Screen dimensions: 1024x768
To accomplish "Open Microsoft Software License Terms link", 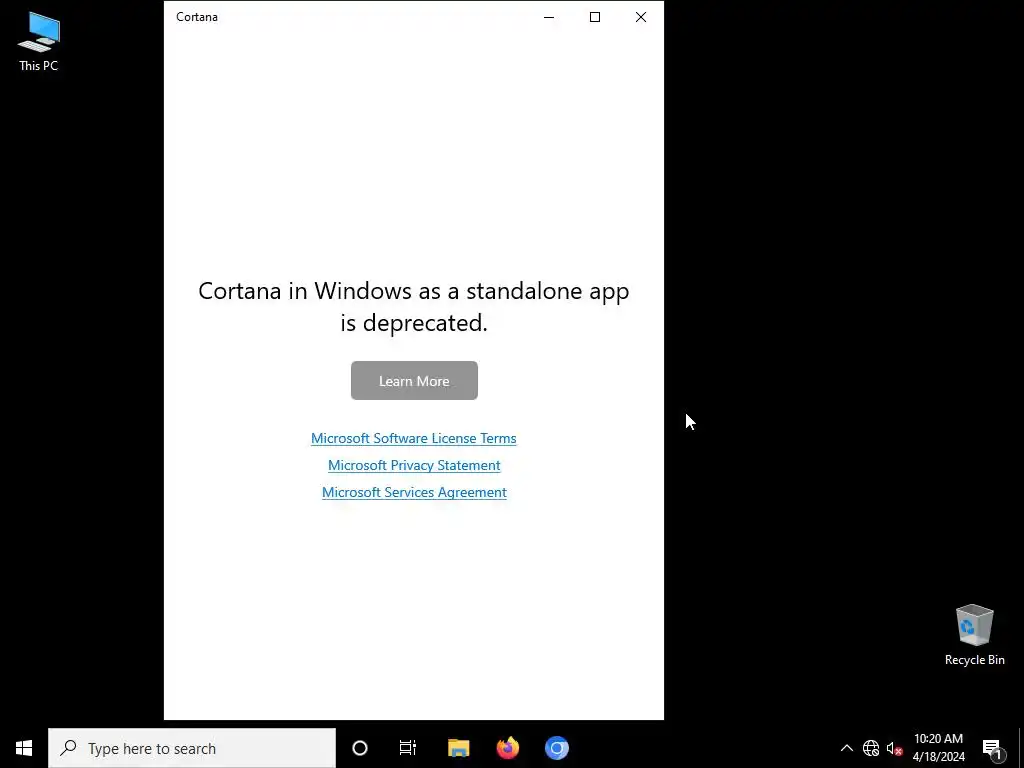I will 413,438.
